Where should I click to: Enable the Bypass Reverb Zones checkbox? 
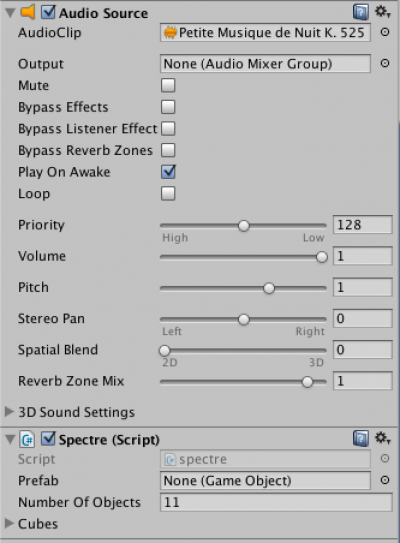168,150
